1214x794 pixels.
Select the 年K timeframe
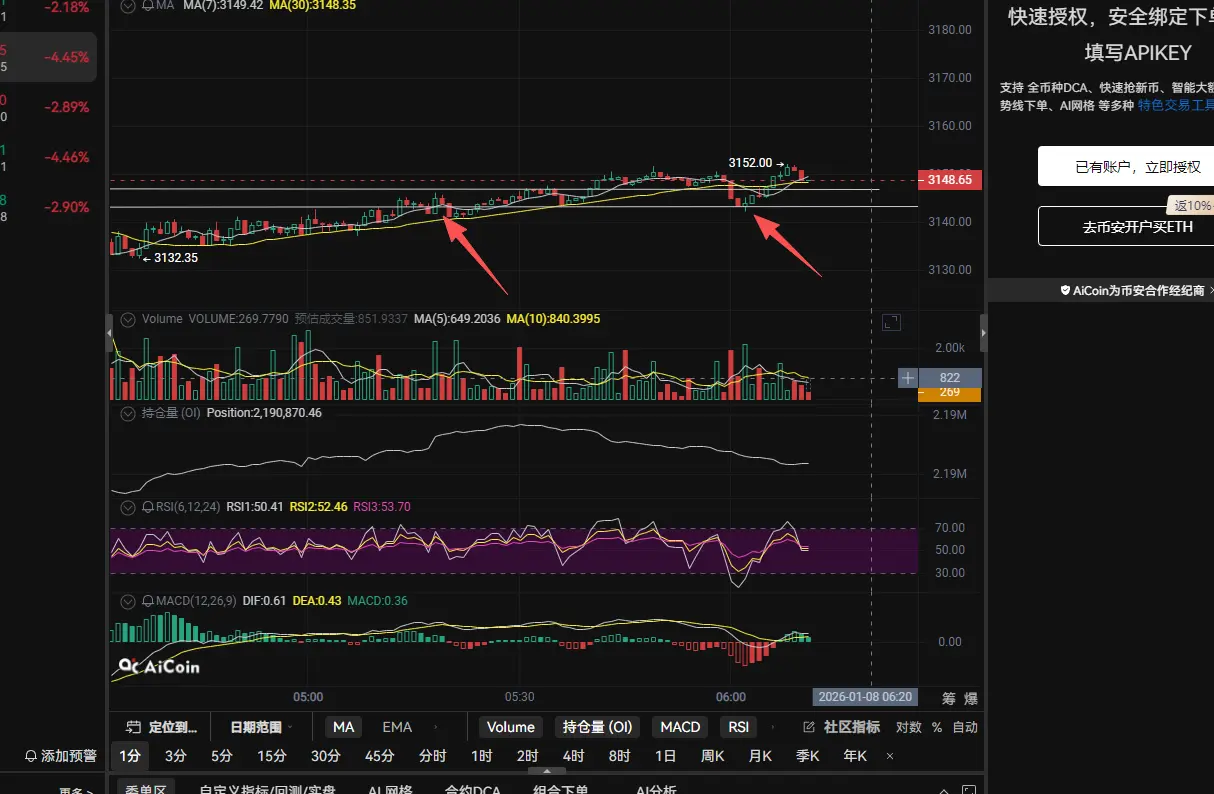pyautogui.click(x=855, y=756)
